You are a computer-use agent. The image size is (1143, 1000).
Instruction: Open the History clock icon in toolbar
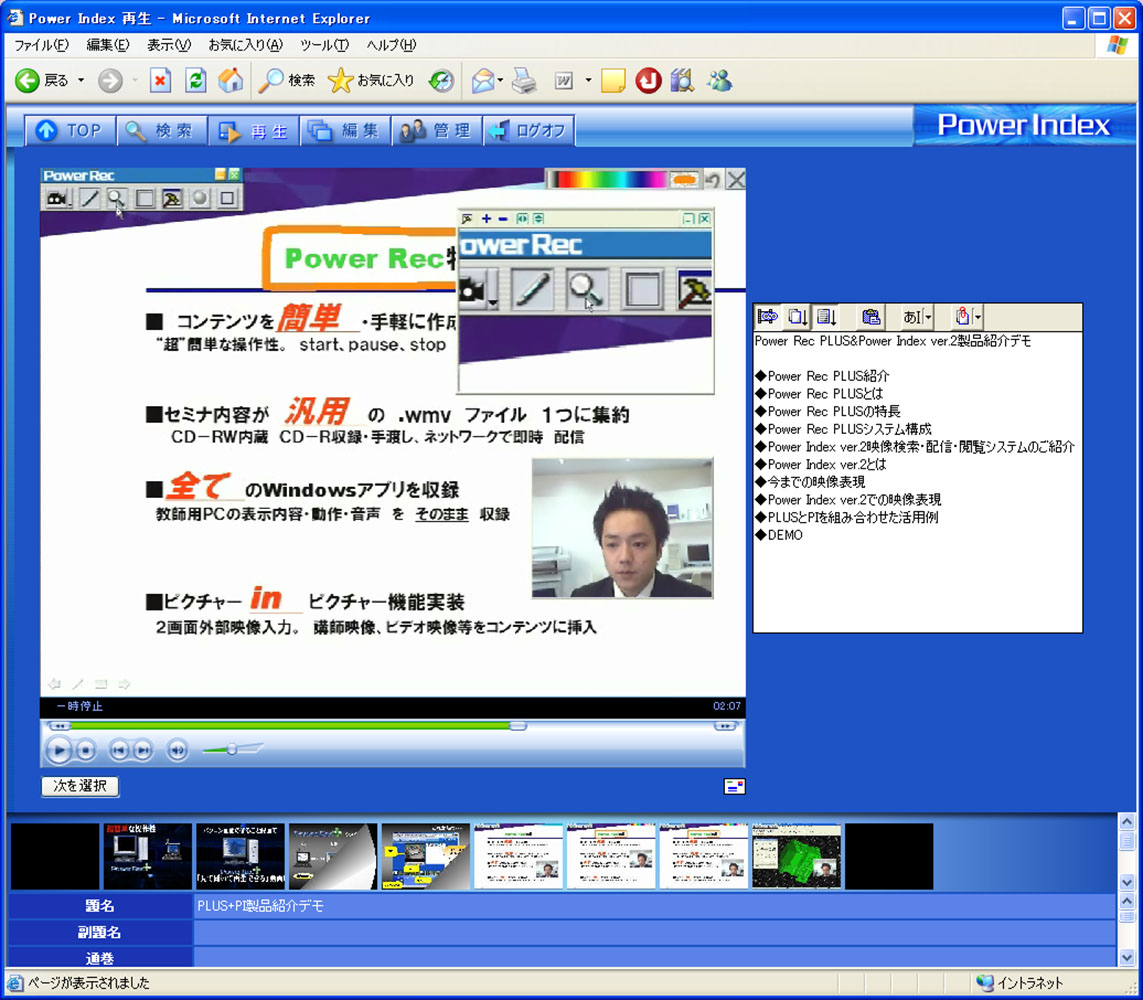[x=441, y=80]
